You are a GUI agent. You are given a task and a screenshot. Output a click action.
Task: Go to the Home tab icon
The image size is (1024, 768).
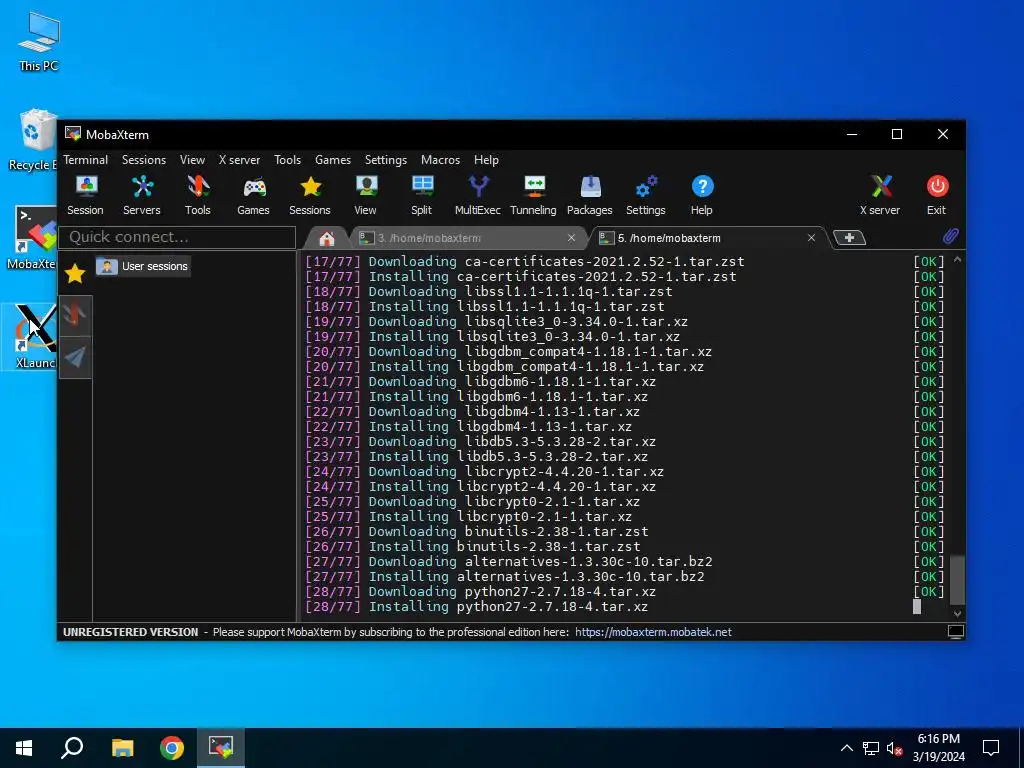pyautogui.click(x=327, y=238)
